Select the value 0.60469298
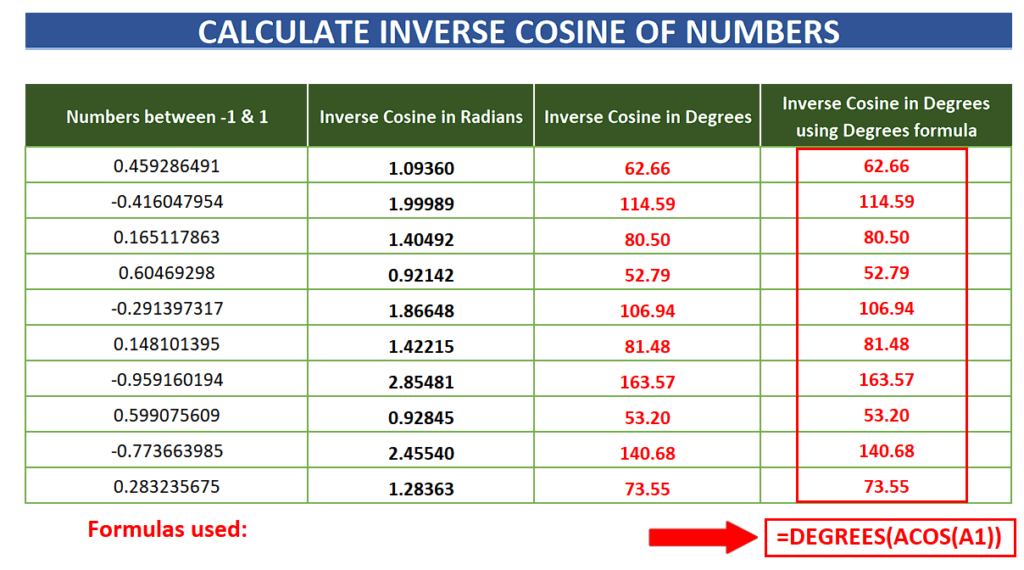 [167, 273]
